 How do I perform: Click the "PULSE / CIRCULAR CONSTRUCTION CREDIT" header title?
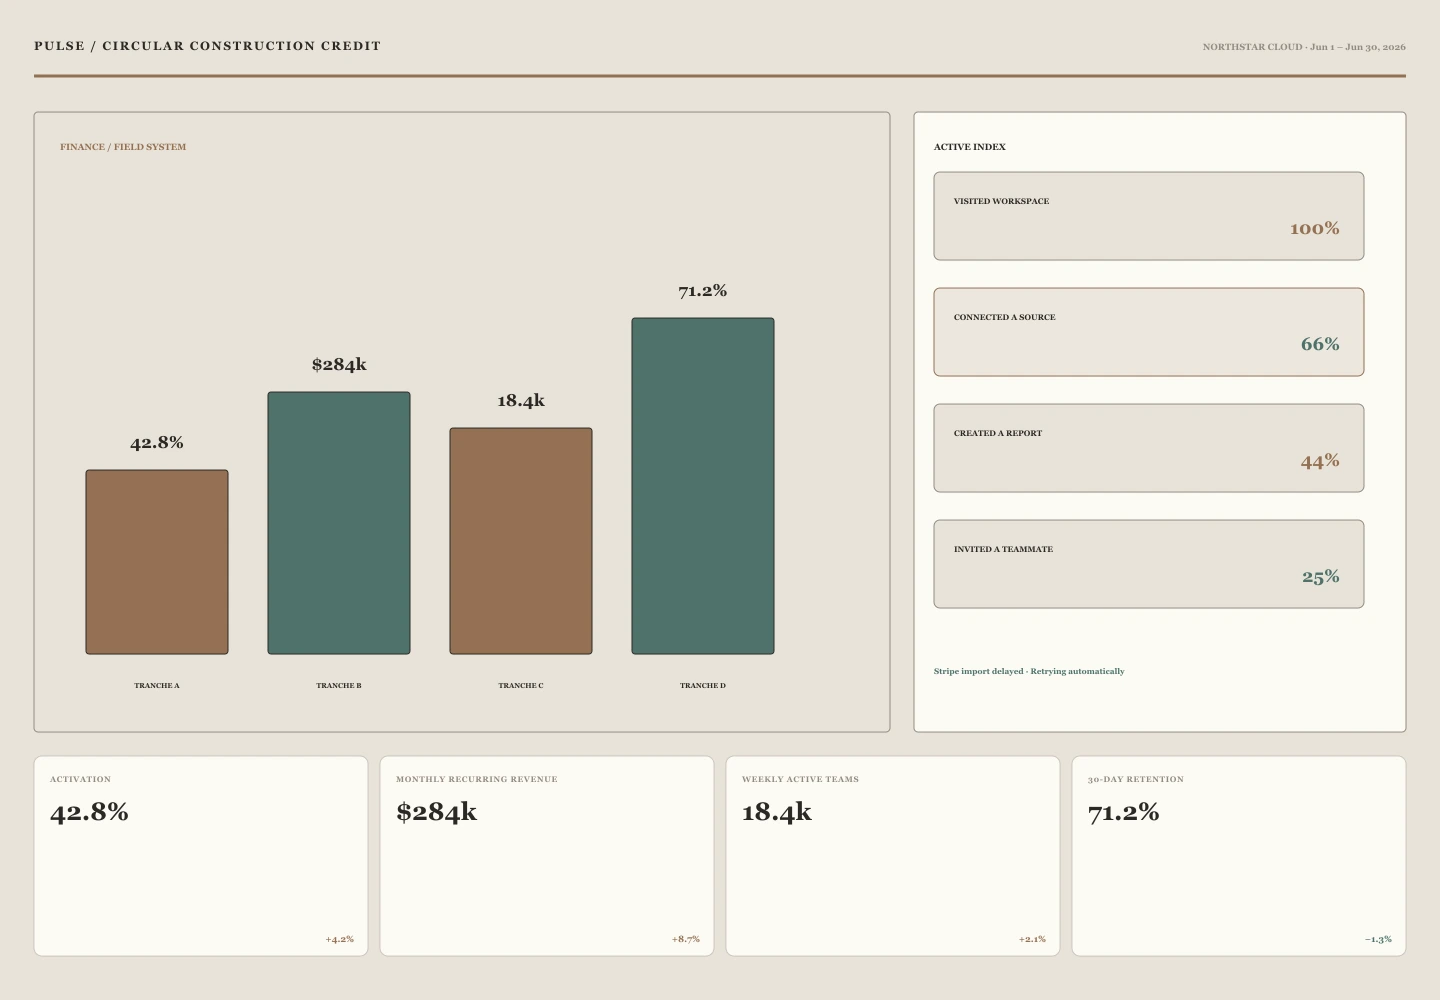207,46
